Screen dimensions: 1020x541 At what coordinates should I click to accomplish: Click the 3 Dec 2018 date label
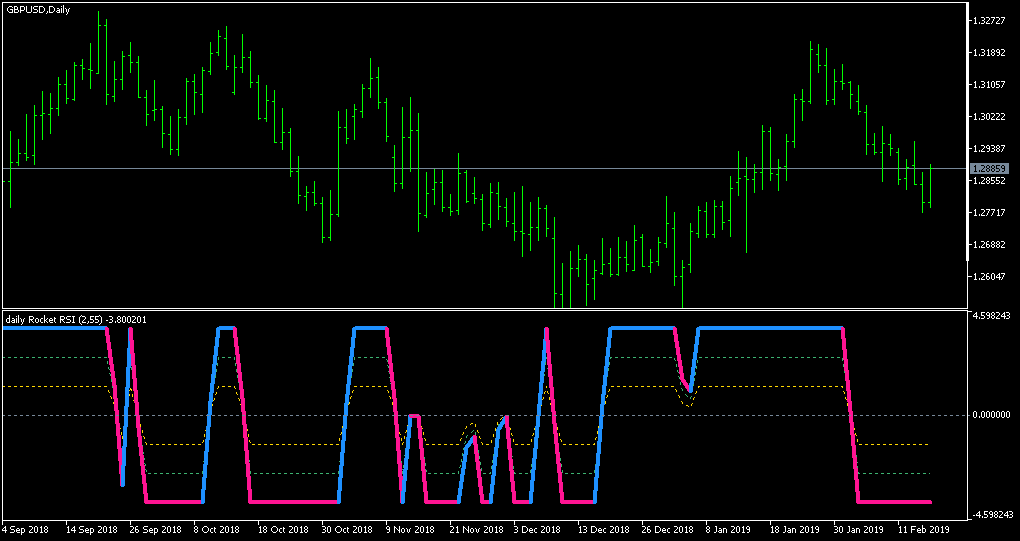(536, 529)
